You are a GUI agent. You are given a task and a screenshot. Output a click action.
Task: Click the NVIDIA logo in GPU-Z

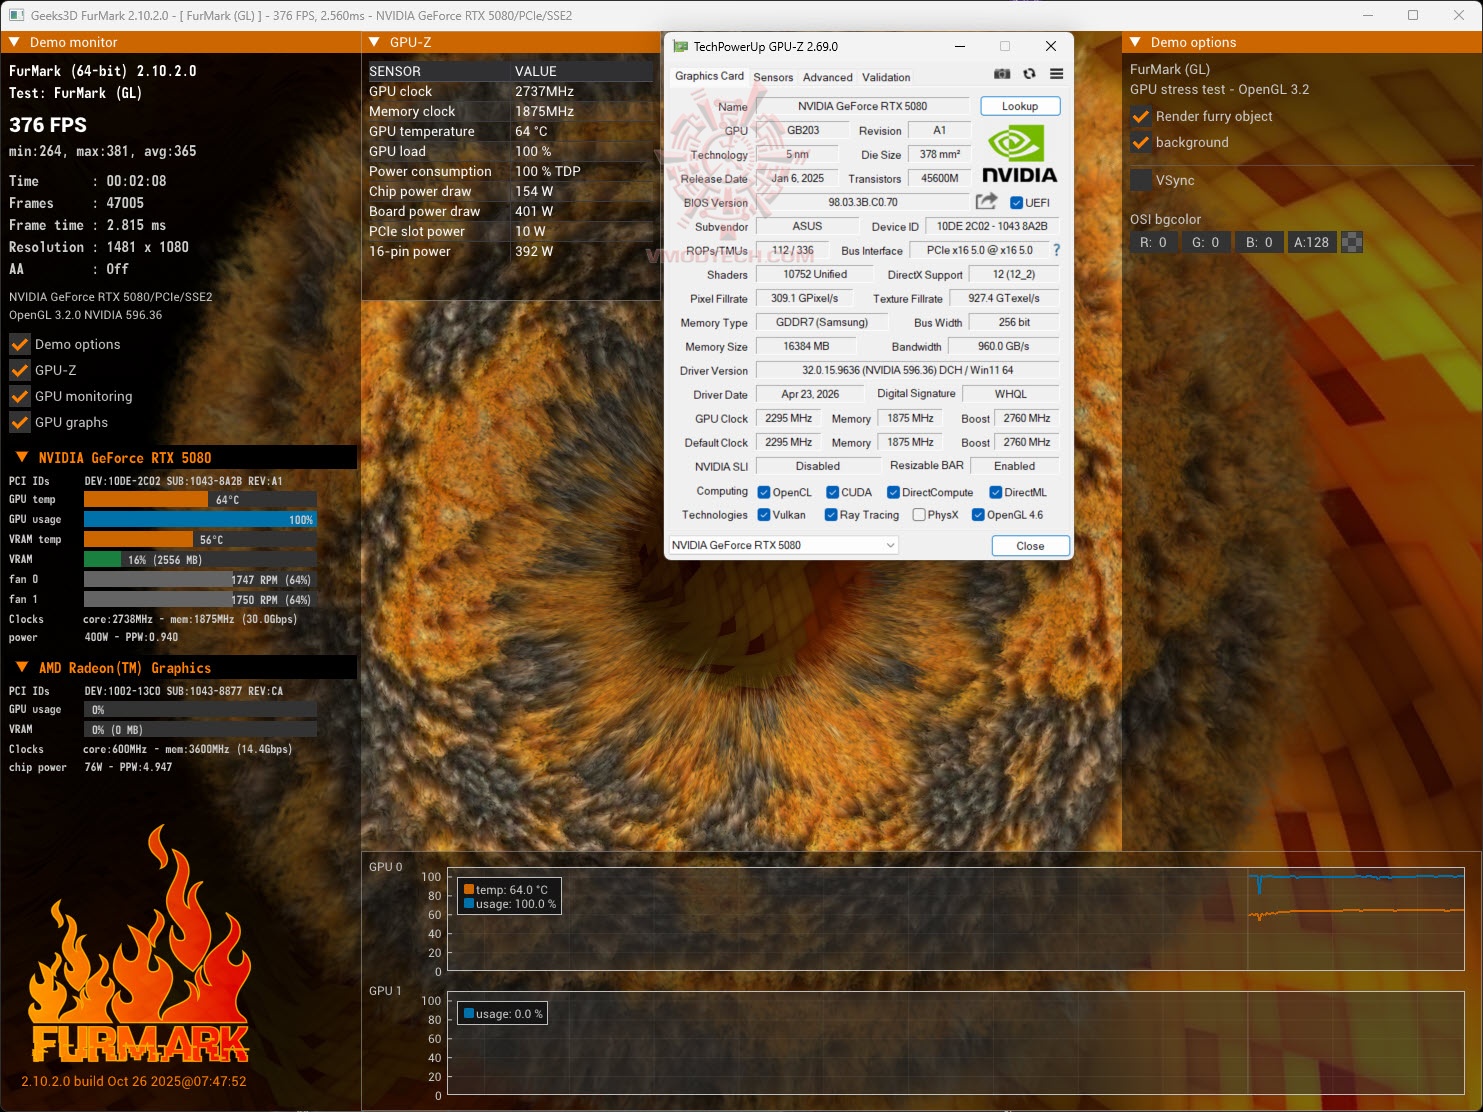click(1019, 155)
